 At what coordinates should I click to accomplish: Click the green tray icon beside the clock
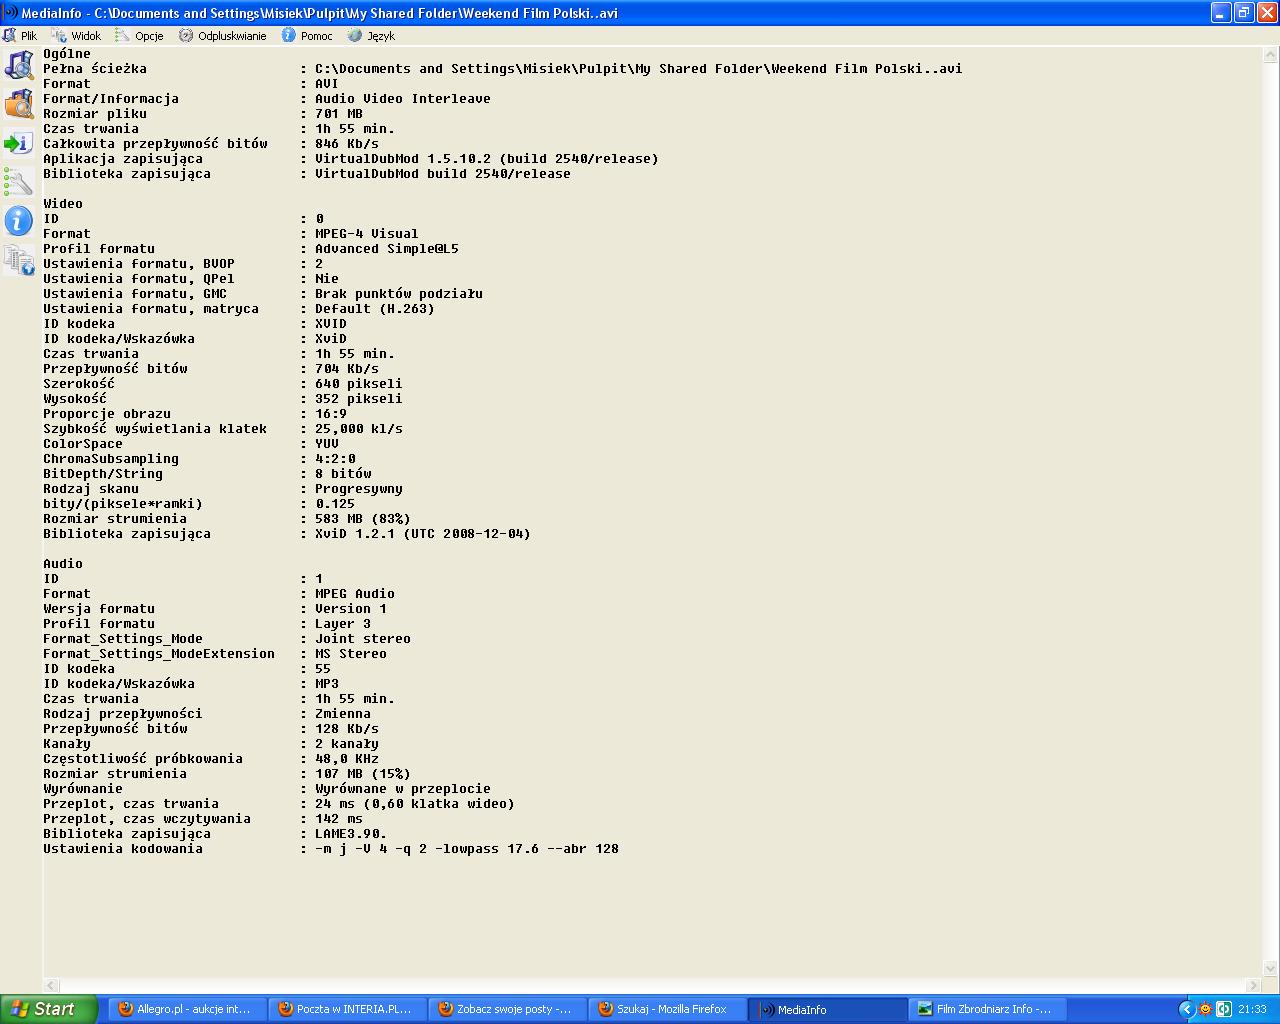pyautogui.click(x=1223, y=1009)
